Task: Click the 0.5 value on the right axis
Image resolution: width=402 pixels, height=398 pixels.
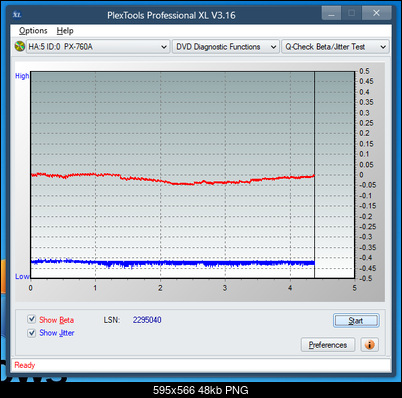Action: [x=364, y=71]
